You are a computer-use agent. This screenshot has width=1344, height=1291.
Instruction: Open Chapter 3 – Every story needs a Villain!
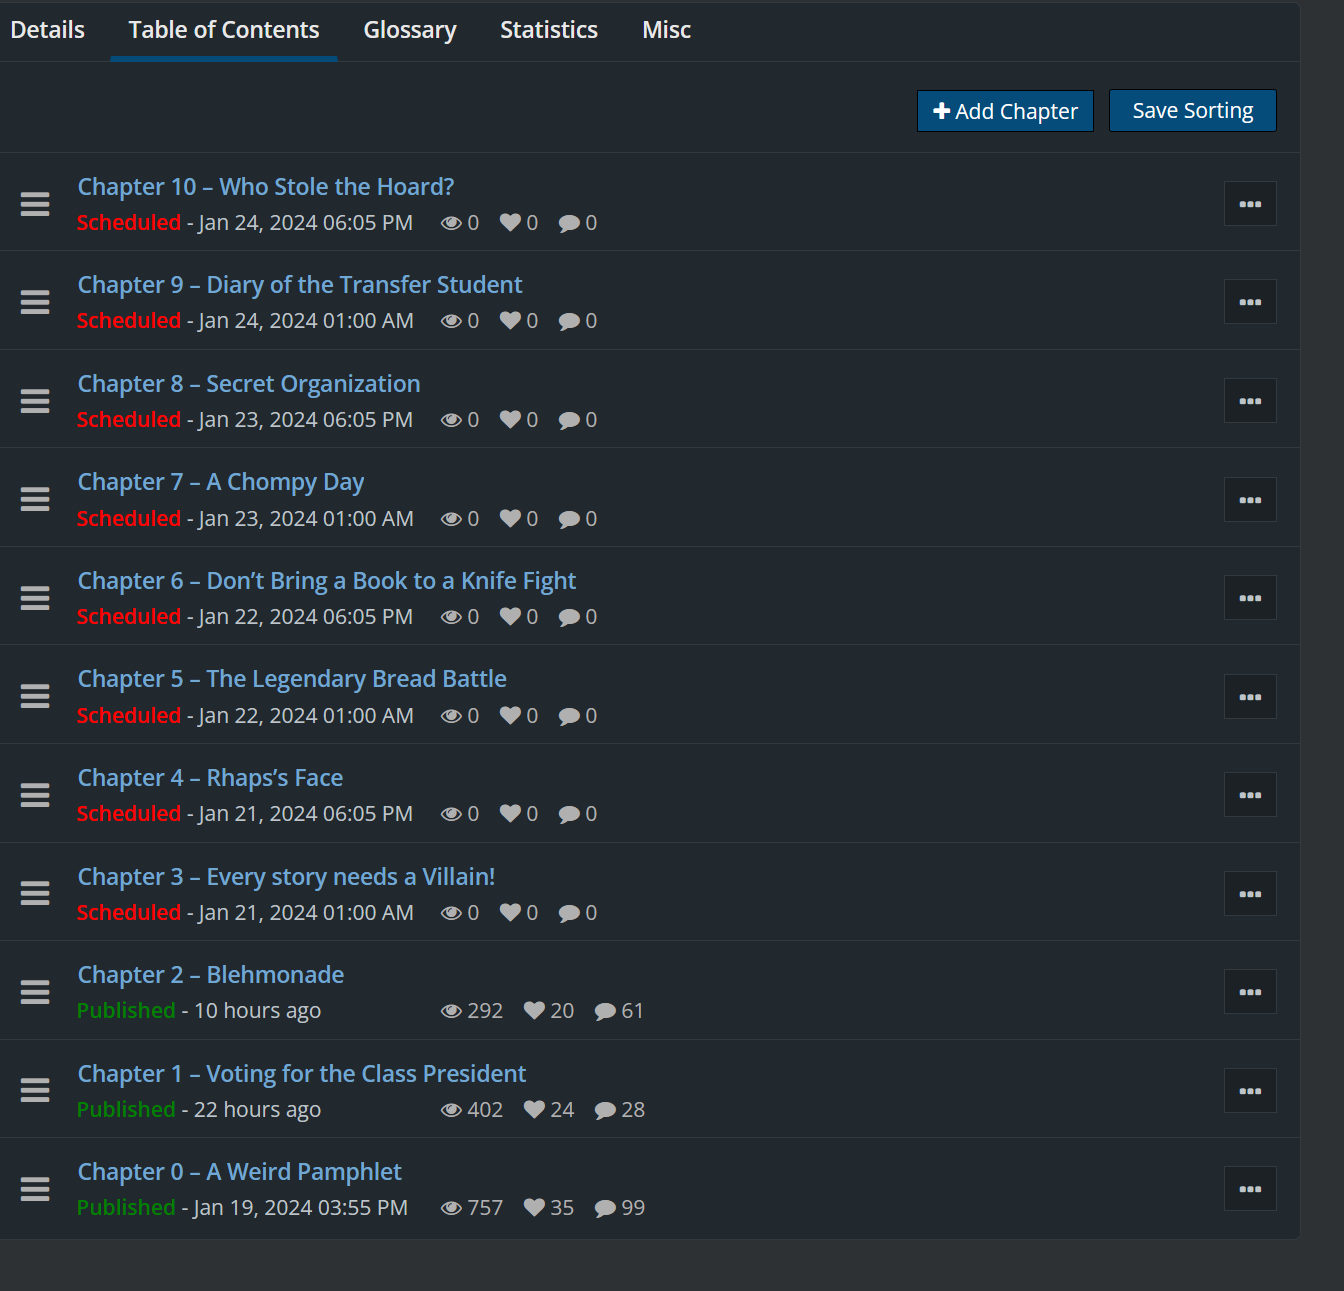point(286,877)
